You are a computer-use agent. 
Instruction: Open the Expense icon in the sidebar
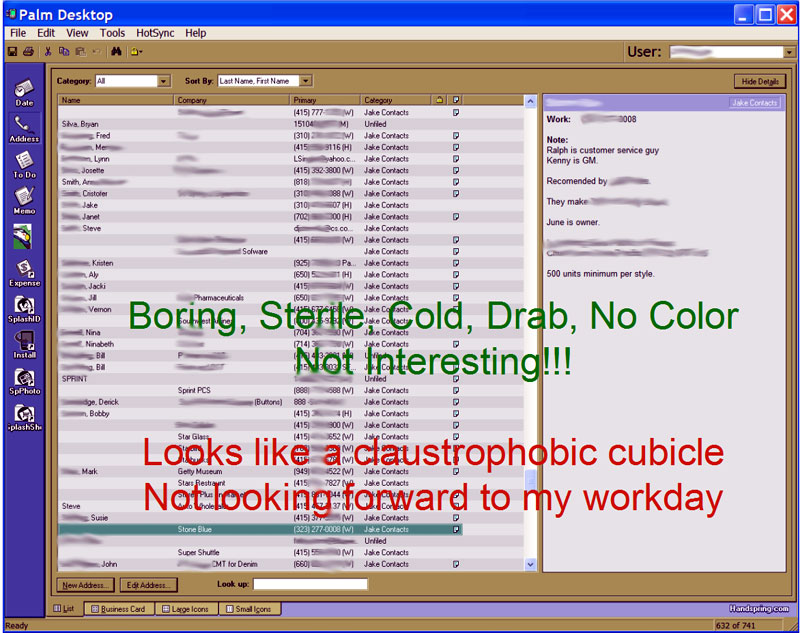click(24, 273)
